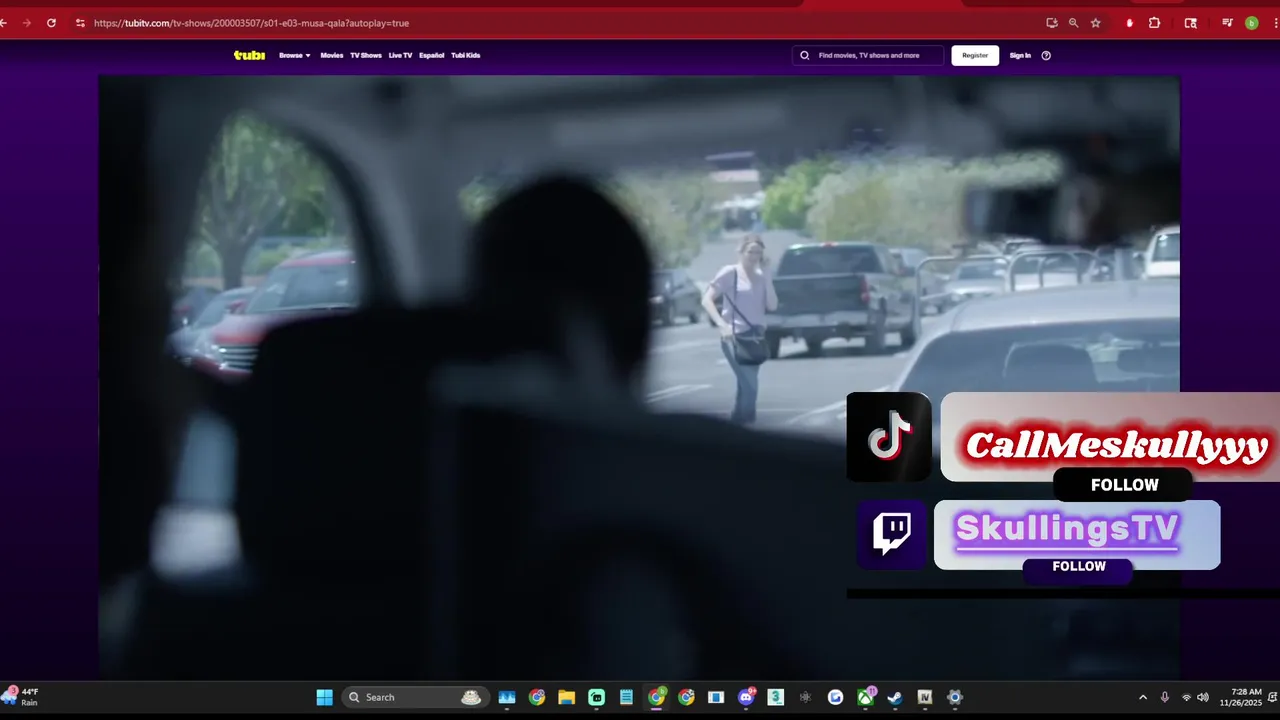Open Settings gear on the taskbar
The width and height of the screenshot is (1280, 720).
point(955,697)
